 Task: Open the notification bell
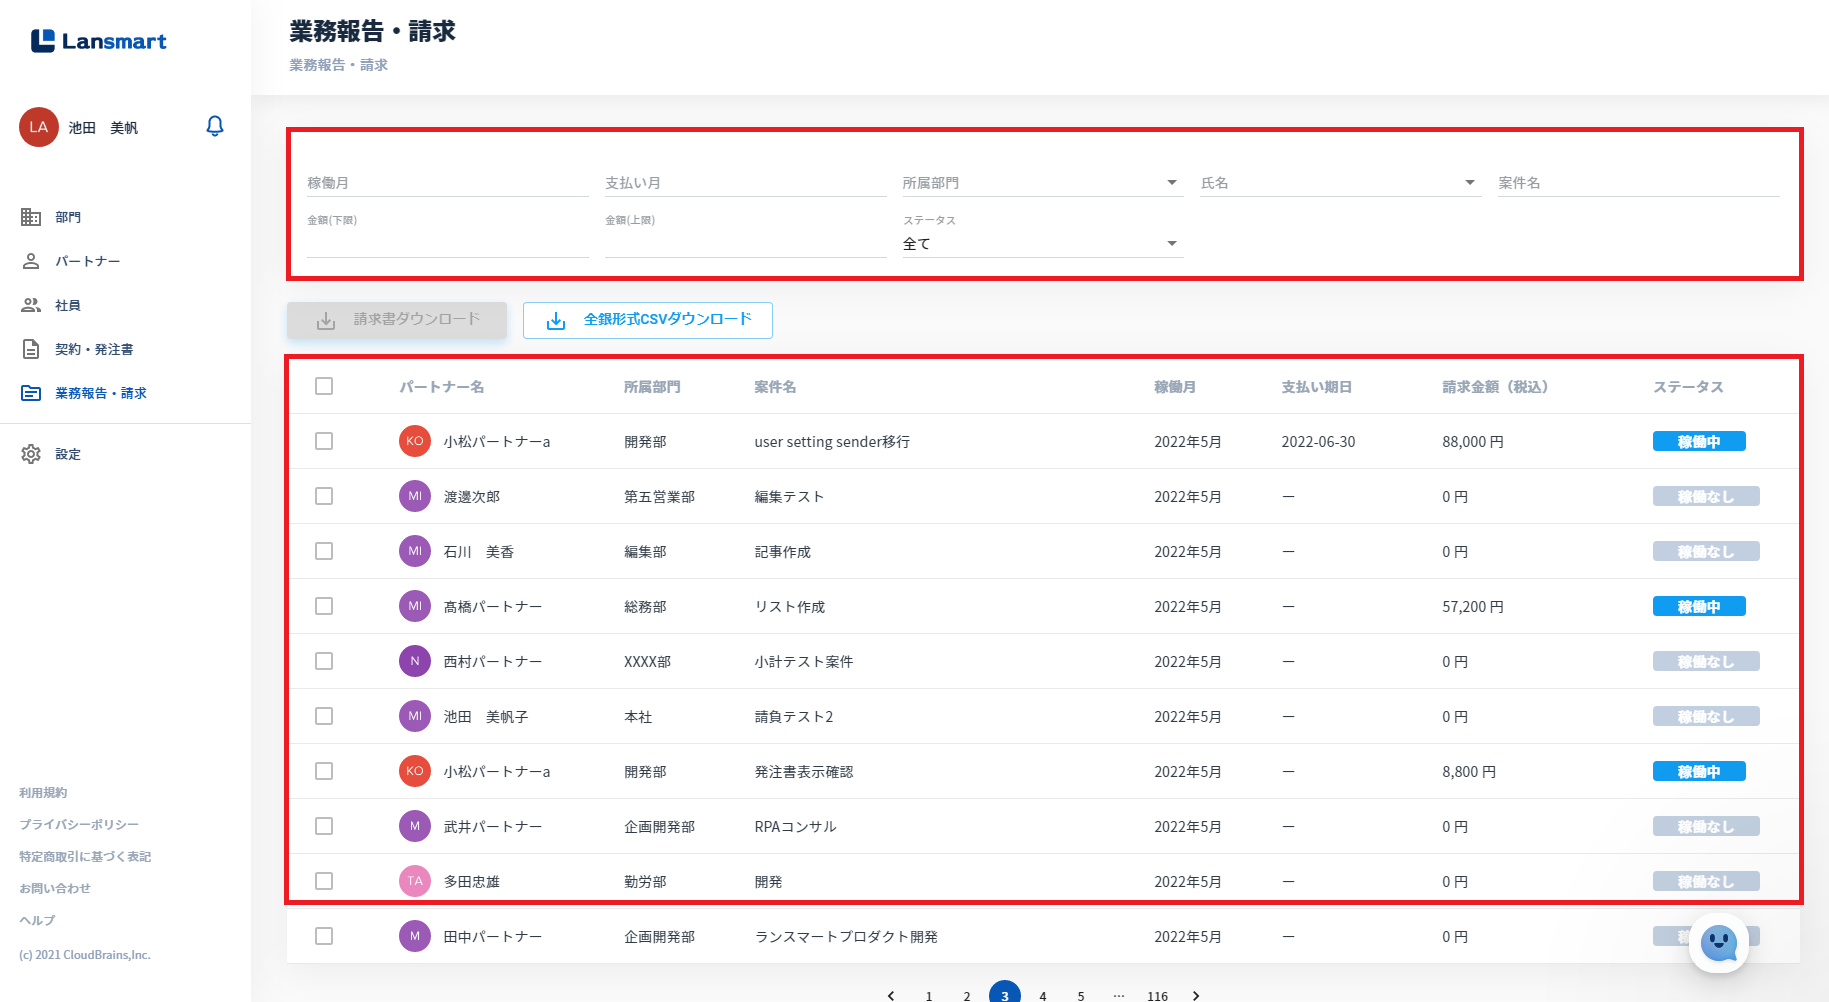(214, 126)
